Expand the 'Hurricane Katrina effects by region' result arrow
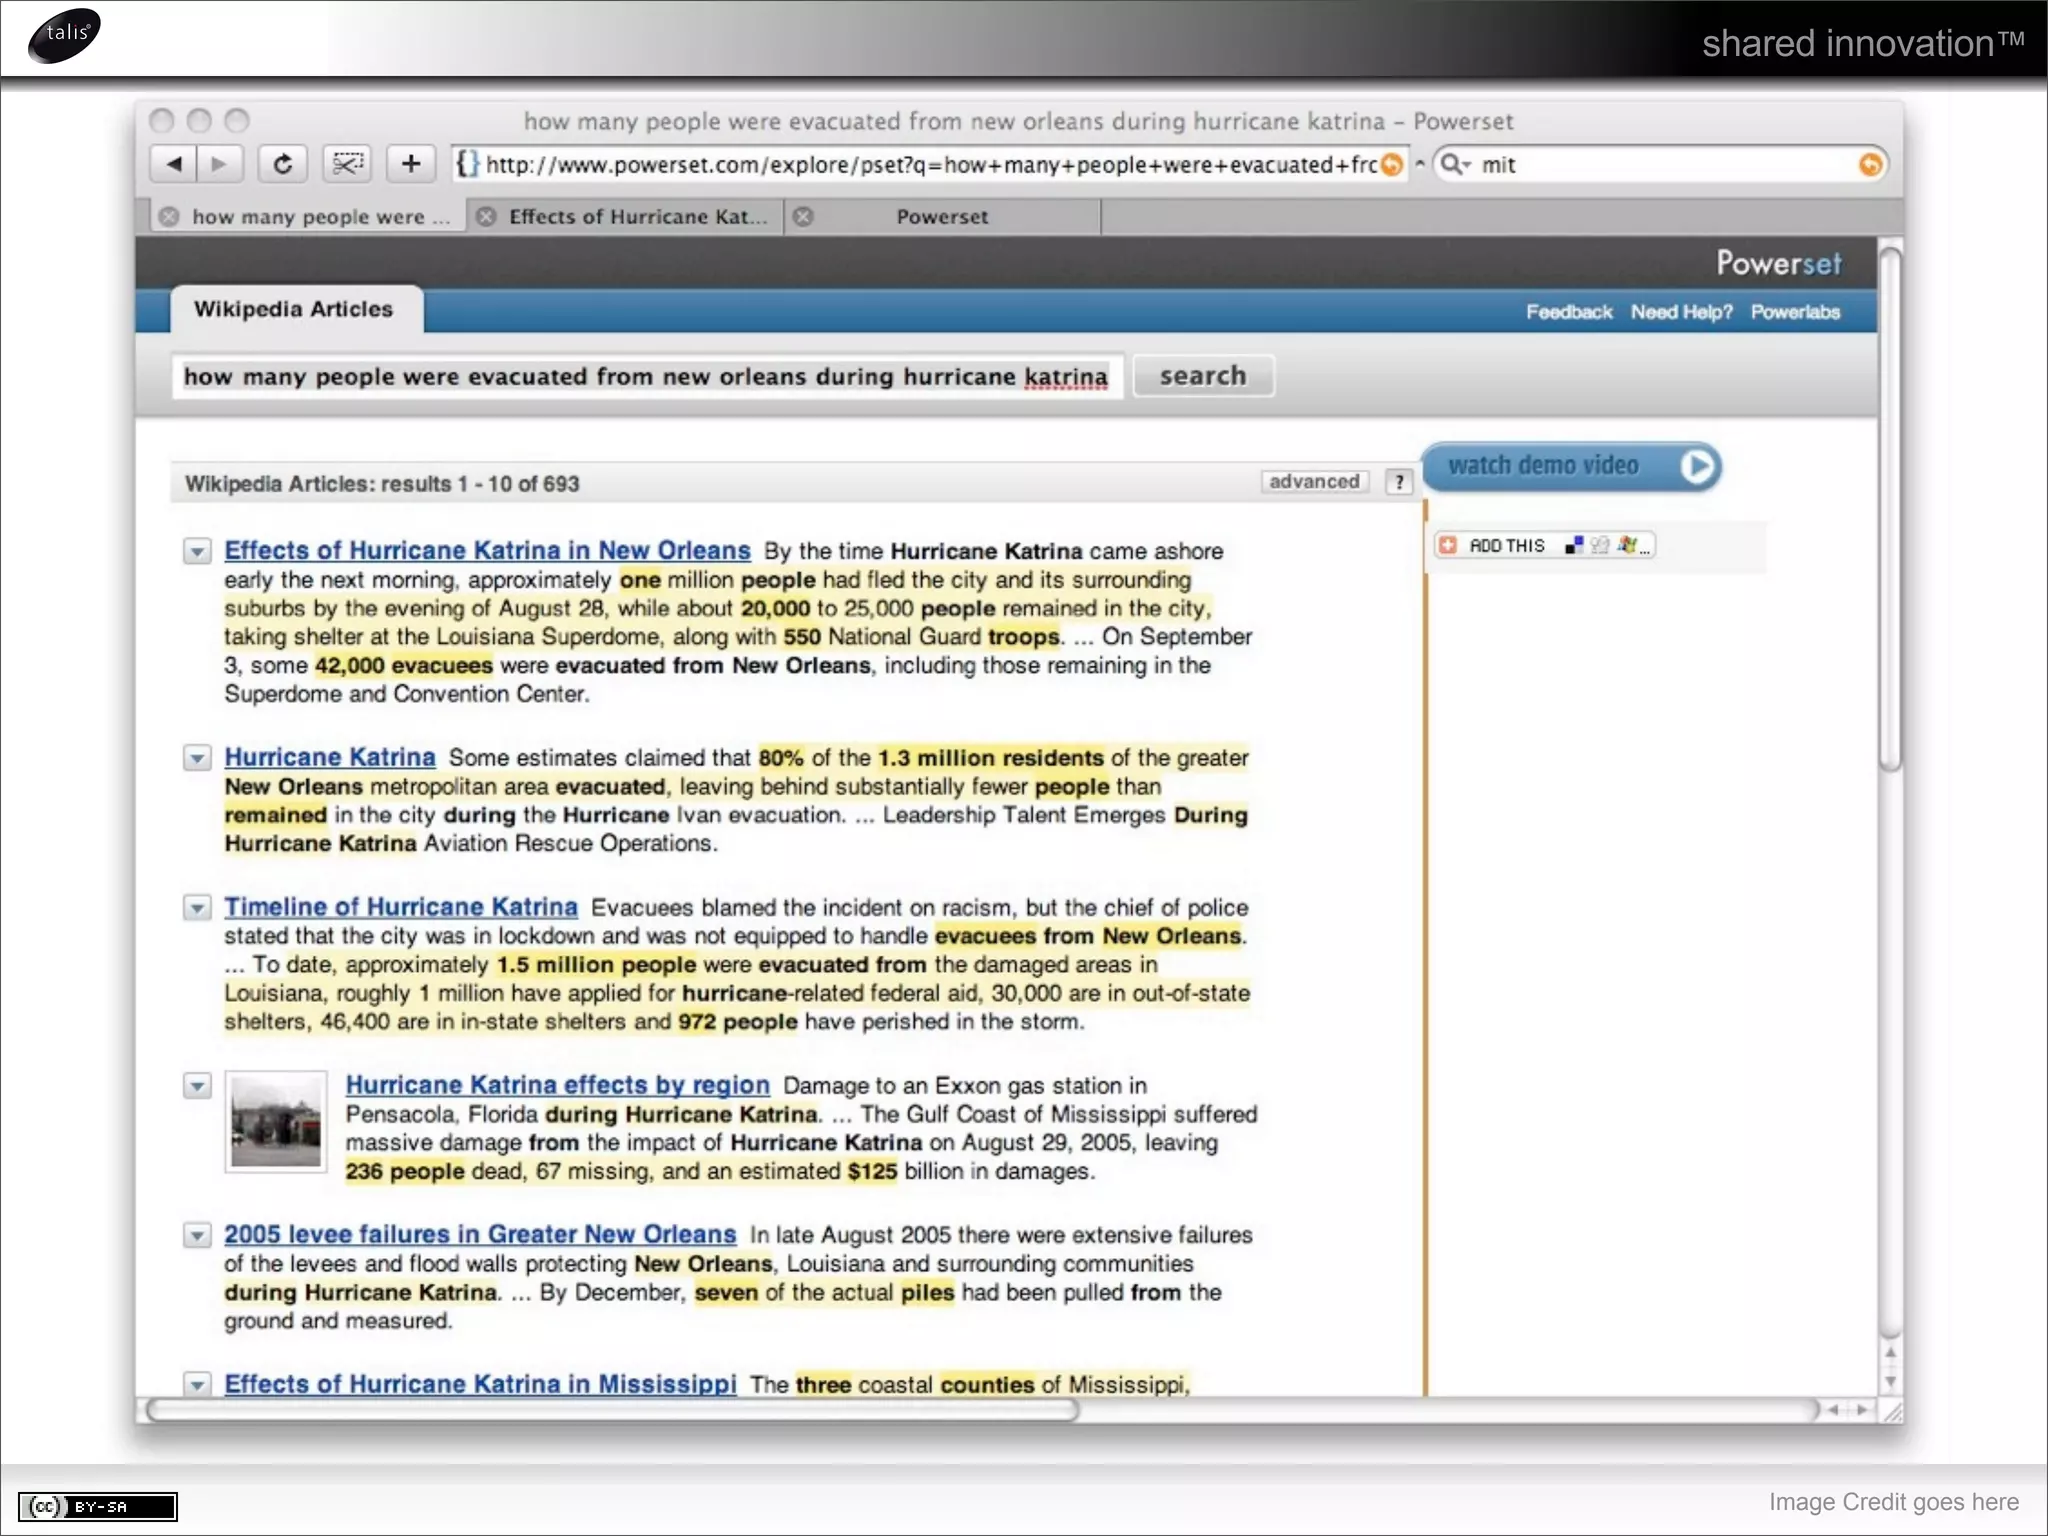Viewport: 2048px width, 1536px height. (x=198, y=1085)
